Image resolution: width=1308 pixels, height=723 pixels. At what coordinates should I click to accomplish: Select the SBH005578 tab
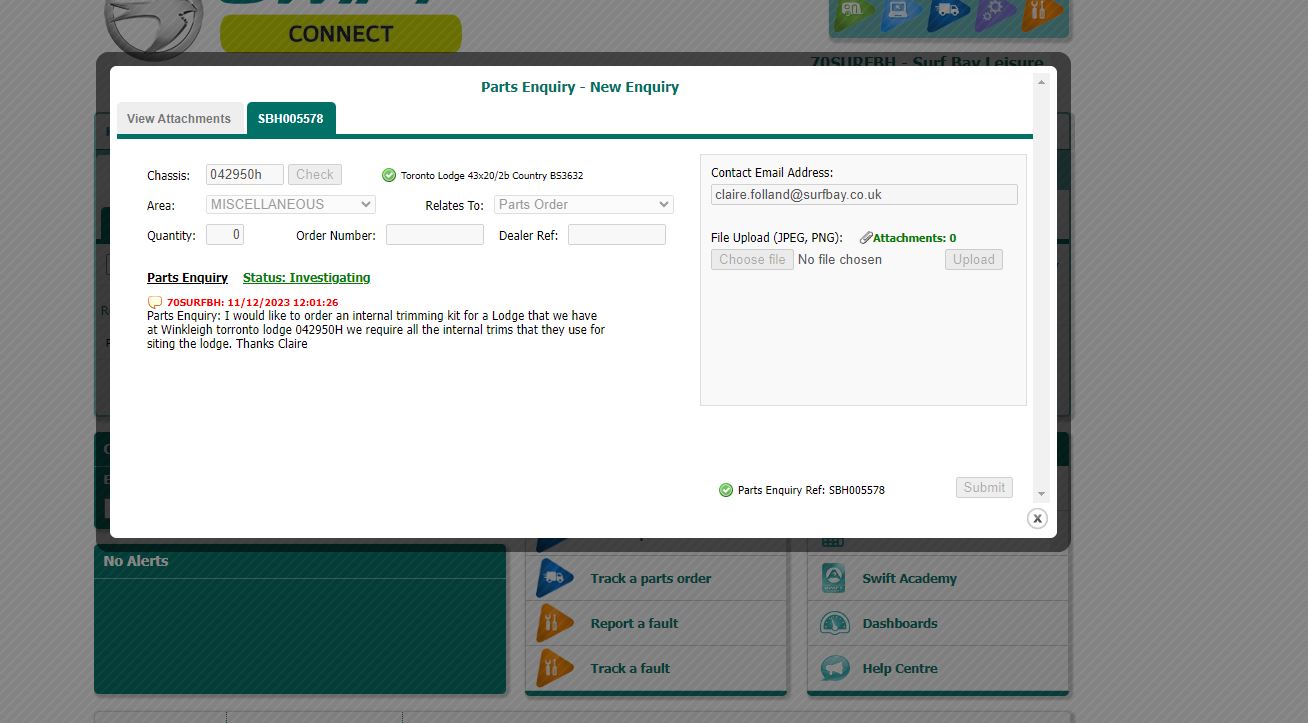[x=291, y=118]
